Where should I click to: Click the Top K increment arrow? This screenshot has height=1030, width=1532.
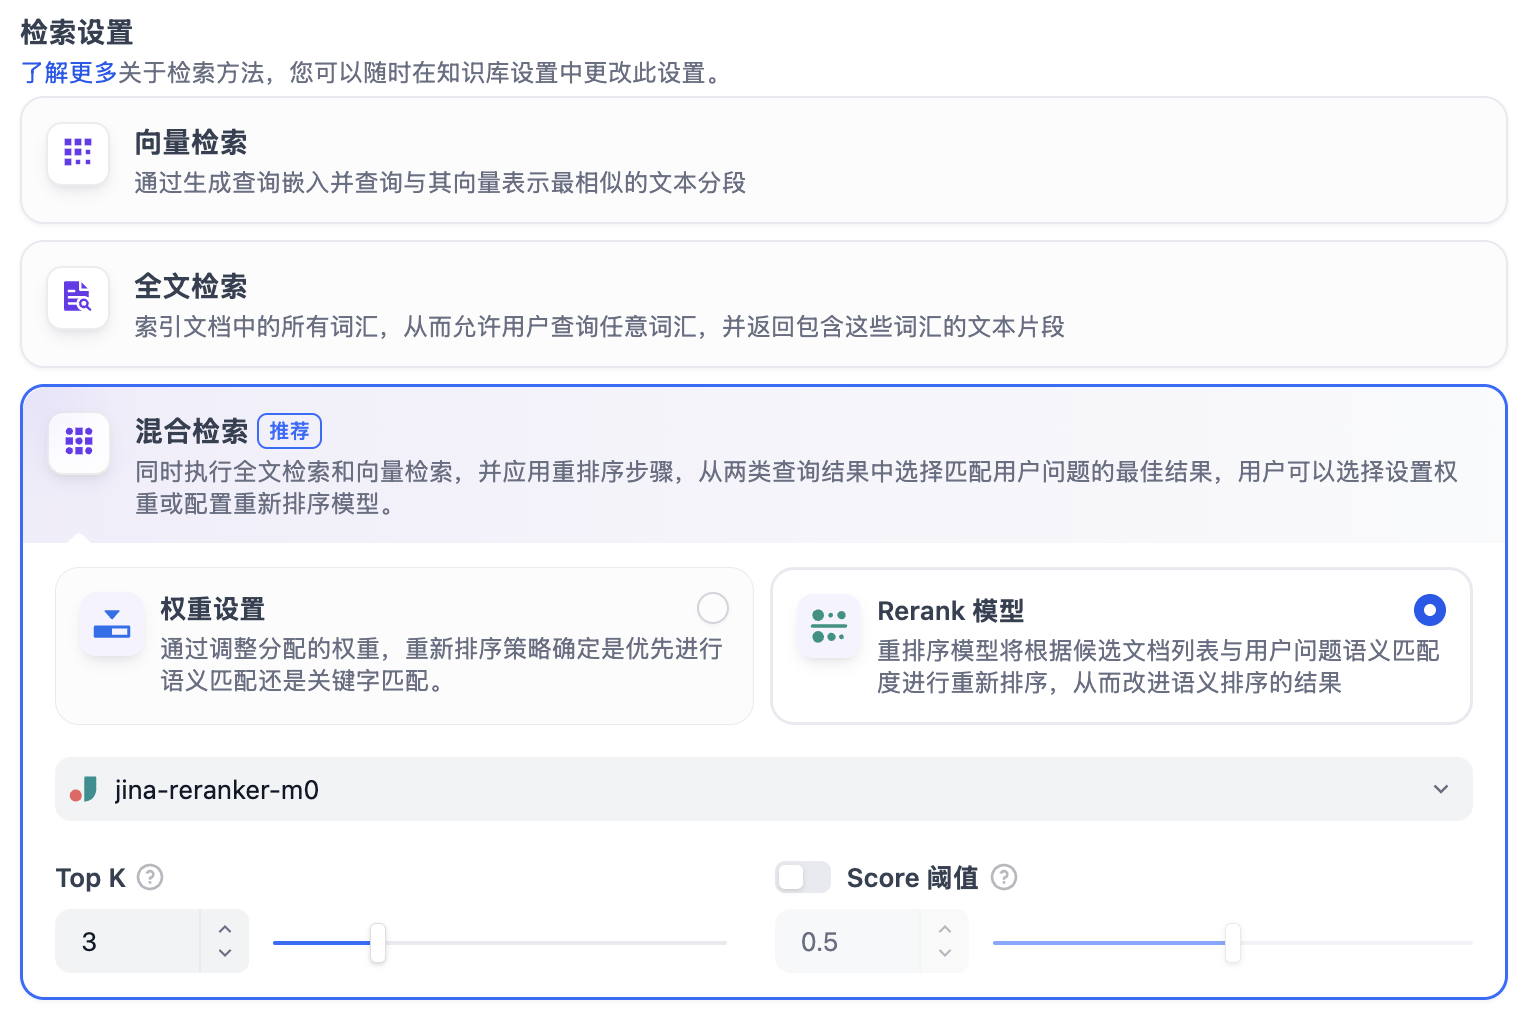point(225,929)
